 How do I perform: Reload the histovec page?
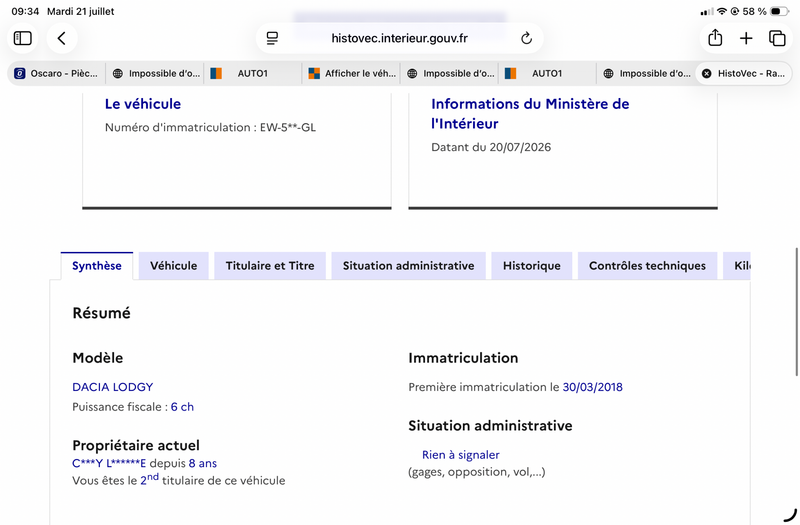tap(526, 38)
